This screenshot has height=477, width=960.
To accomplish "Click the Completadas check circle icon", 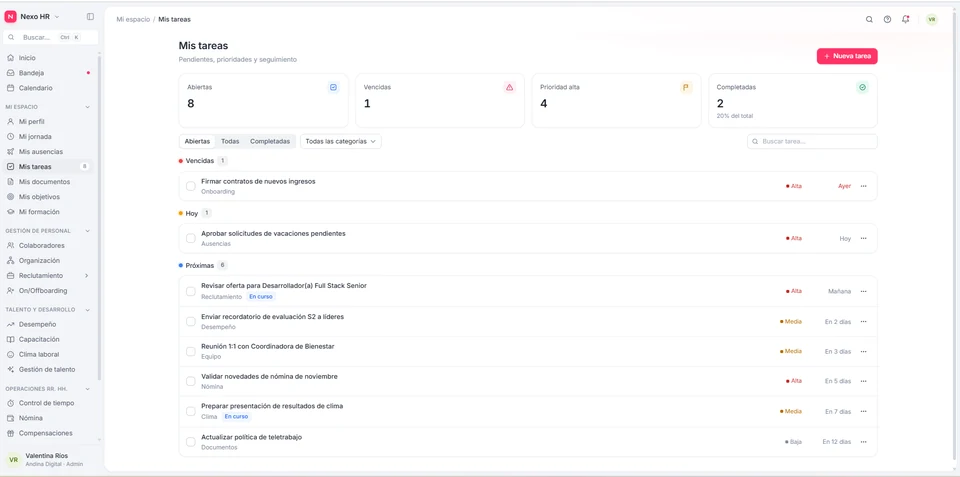I will click(862, 88).
